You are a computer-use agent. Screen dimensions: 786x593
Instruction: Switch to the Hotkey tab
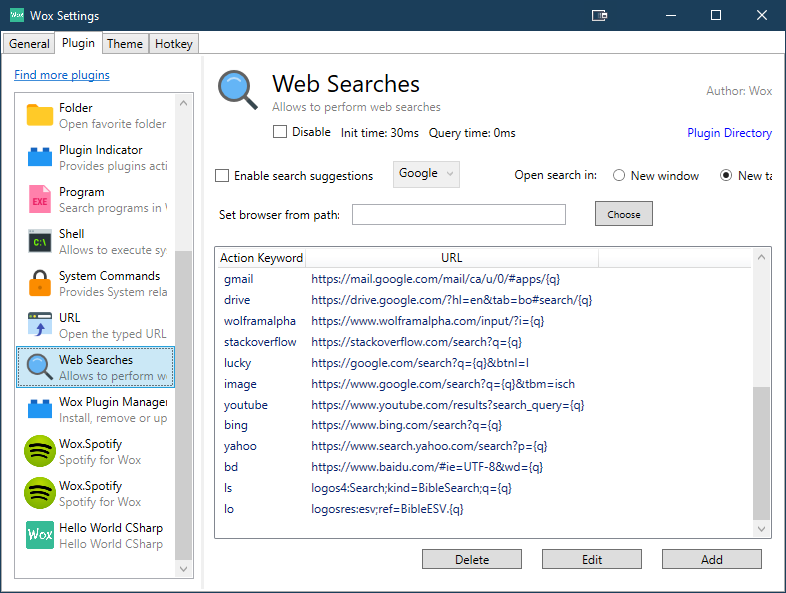pos(173,44)
